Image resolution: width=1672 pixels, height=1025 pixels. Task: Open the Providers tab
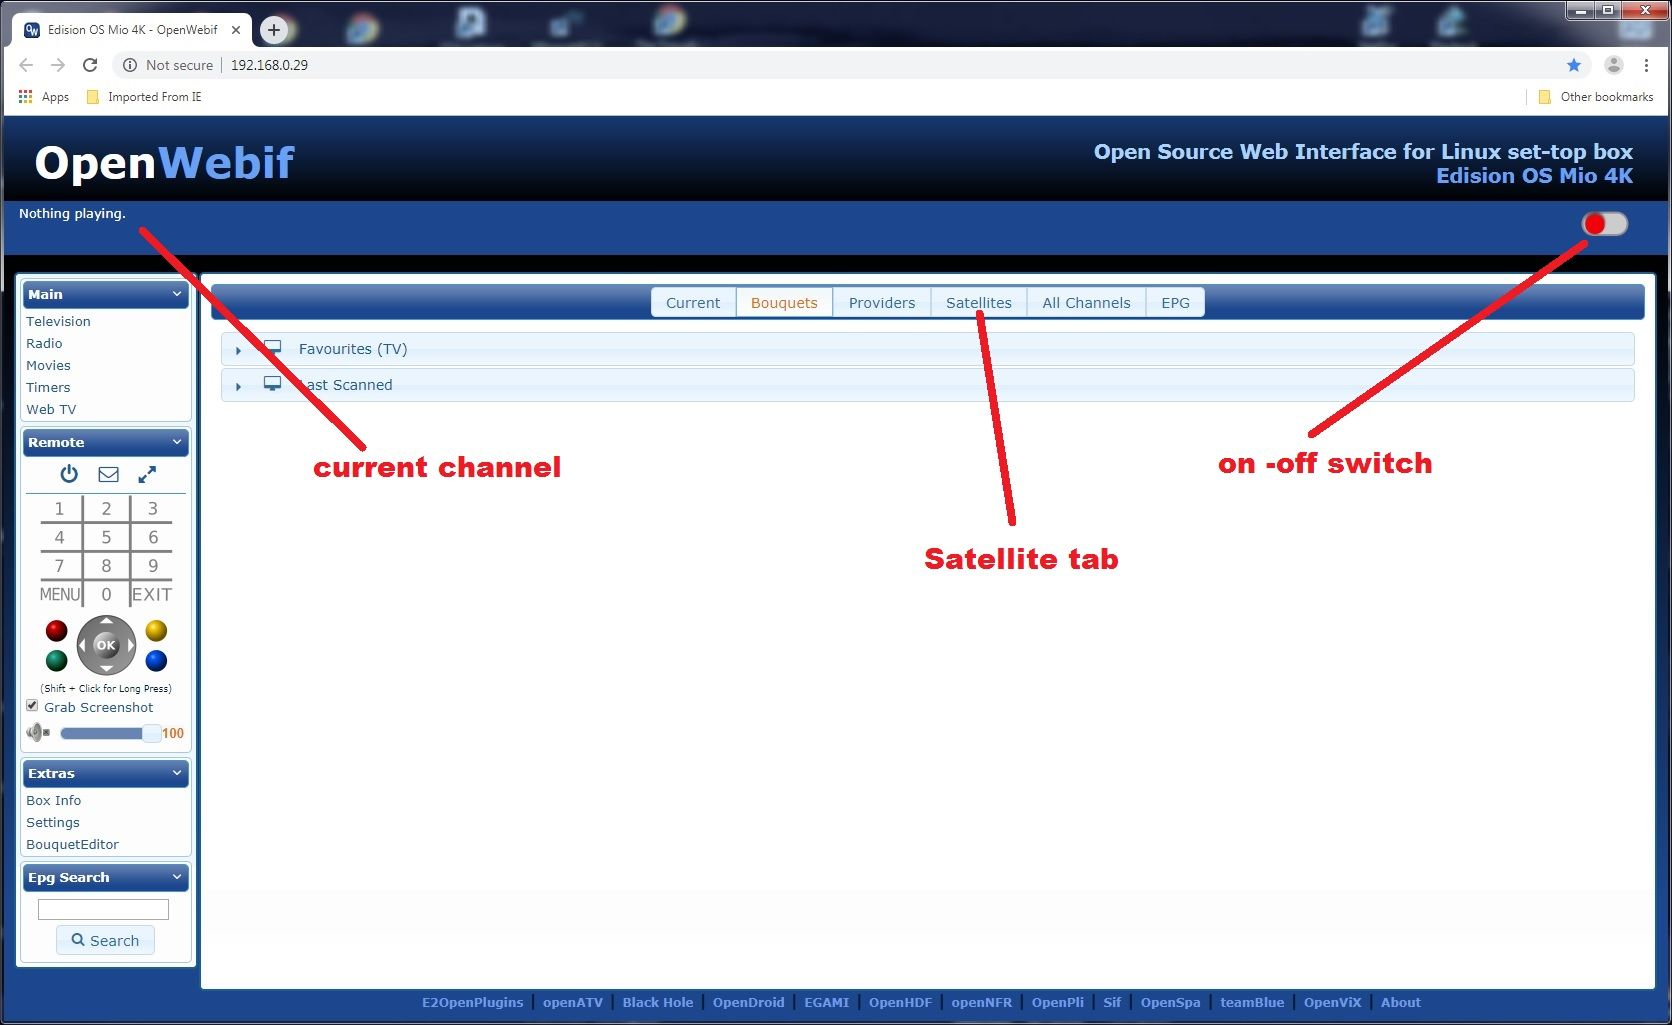(x=882, y=303)
